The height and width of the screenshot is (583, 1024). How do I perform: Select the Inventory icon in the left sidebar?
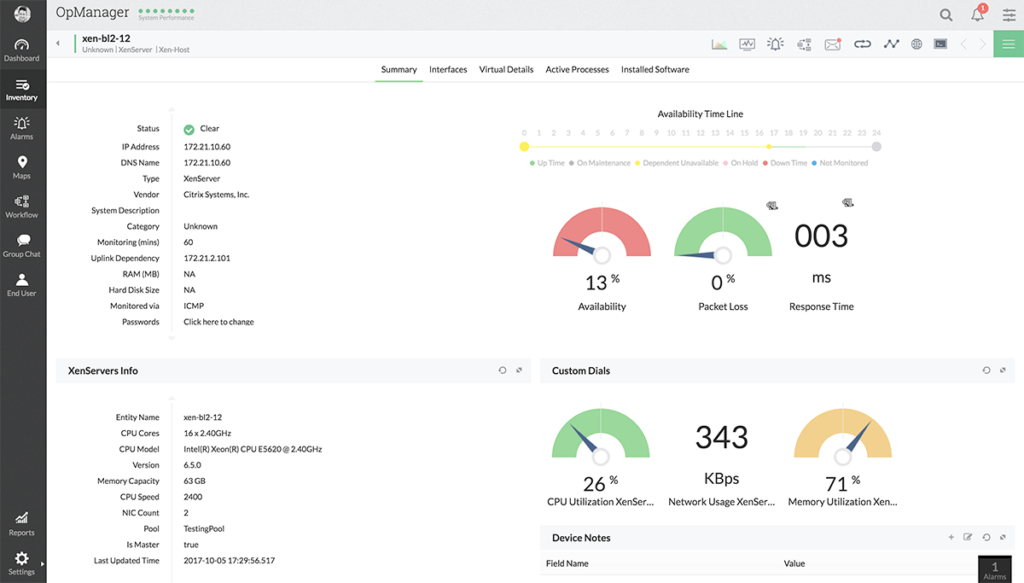(x=21, y=90)
